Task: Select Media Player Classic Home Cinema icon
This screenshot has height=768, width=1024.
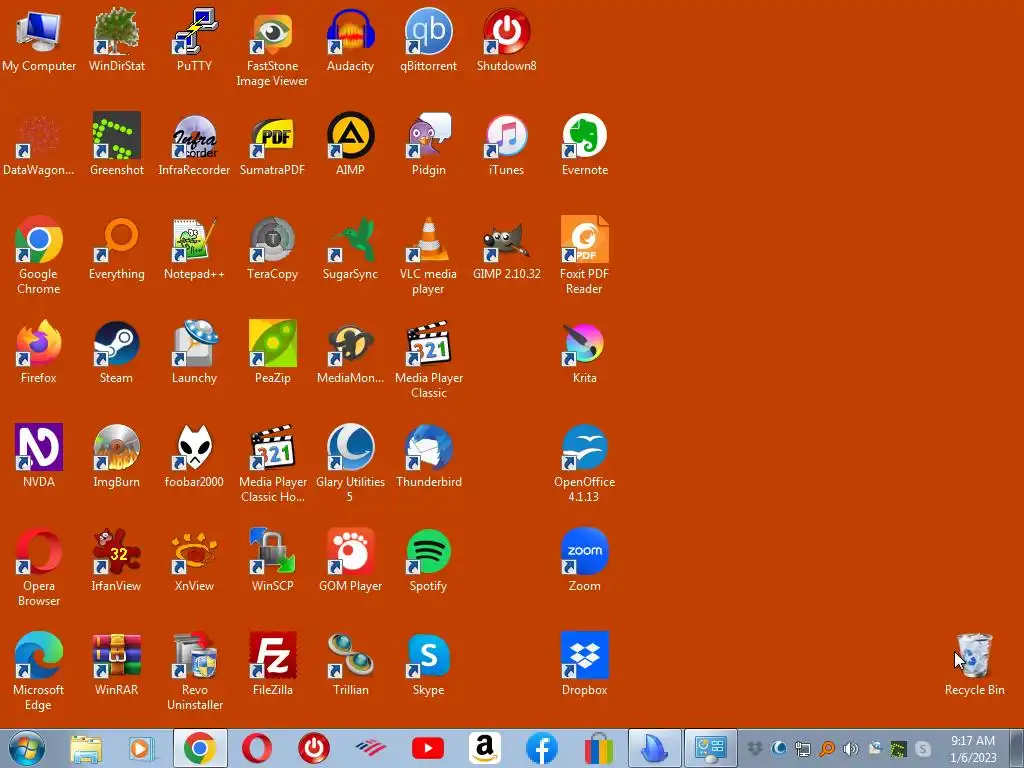Action: pyautogui.click(x=272, y=447)
